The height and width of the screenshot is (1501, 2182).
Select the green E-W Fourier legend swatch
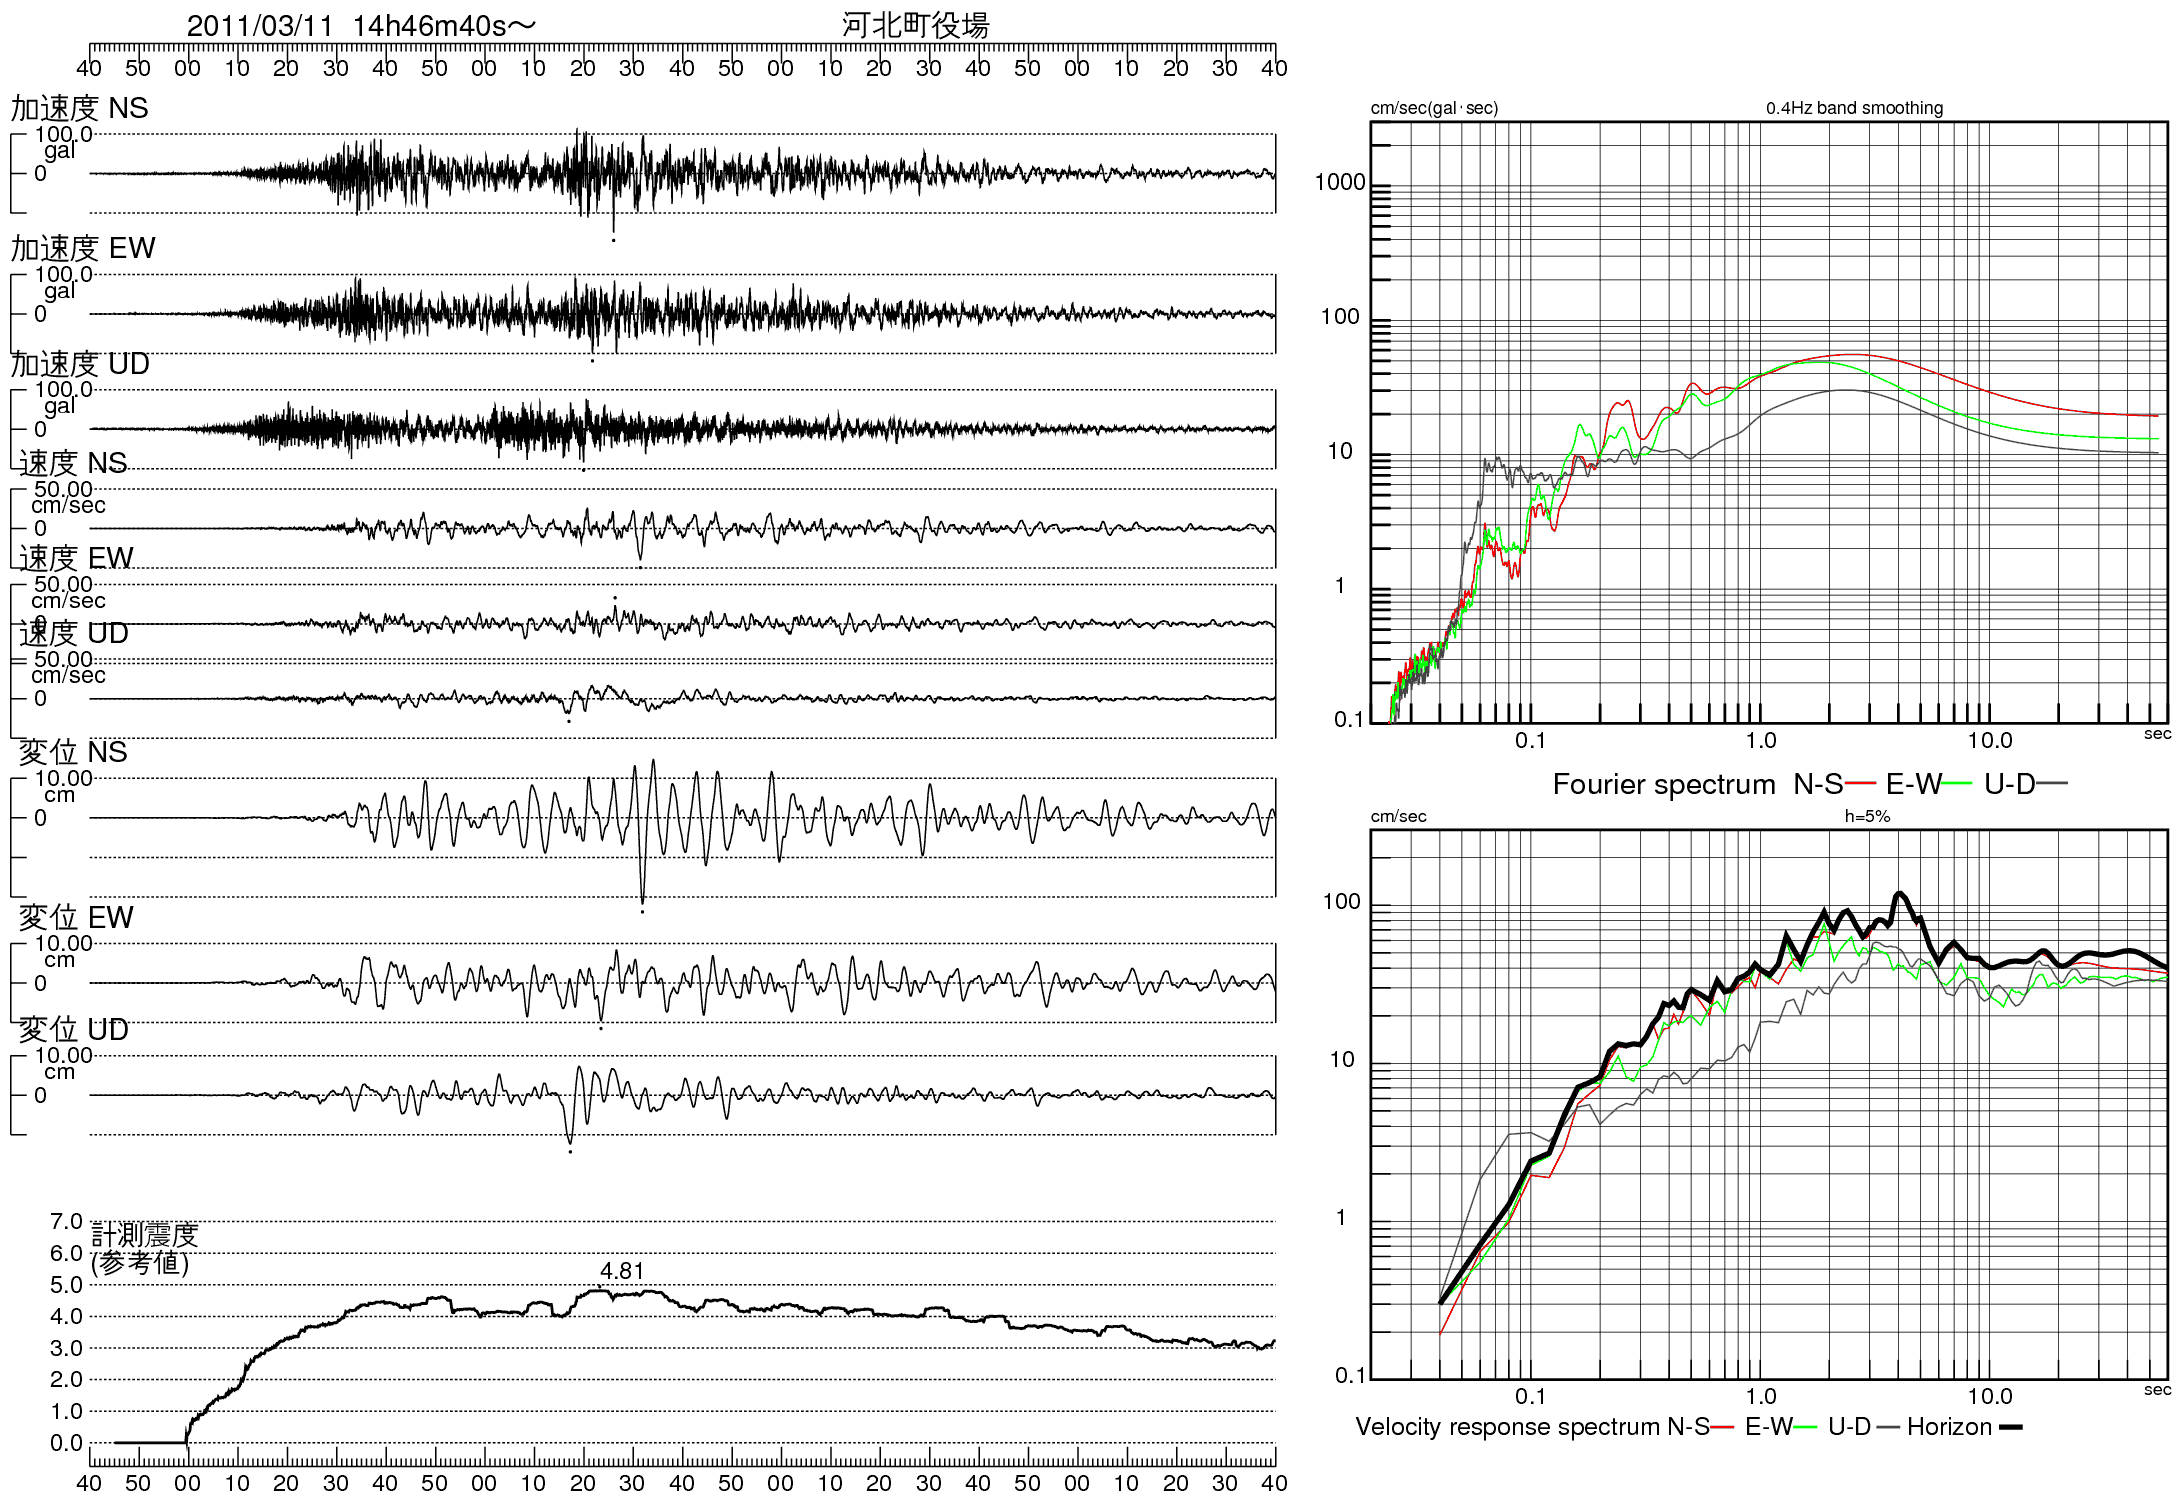click(x=1957, y=784)
